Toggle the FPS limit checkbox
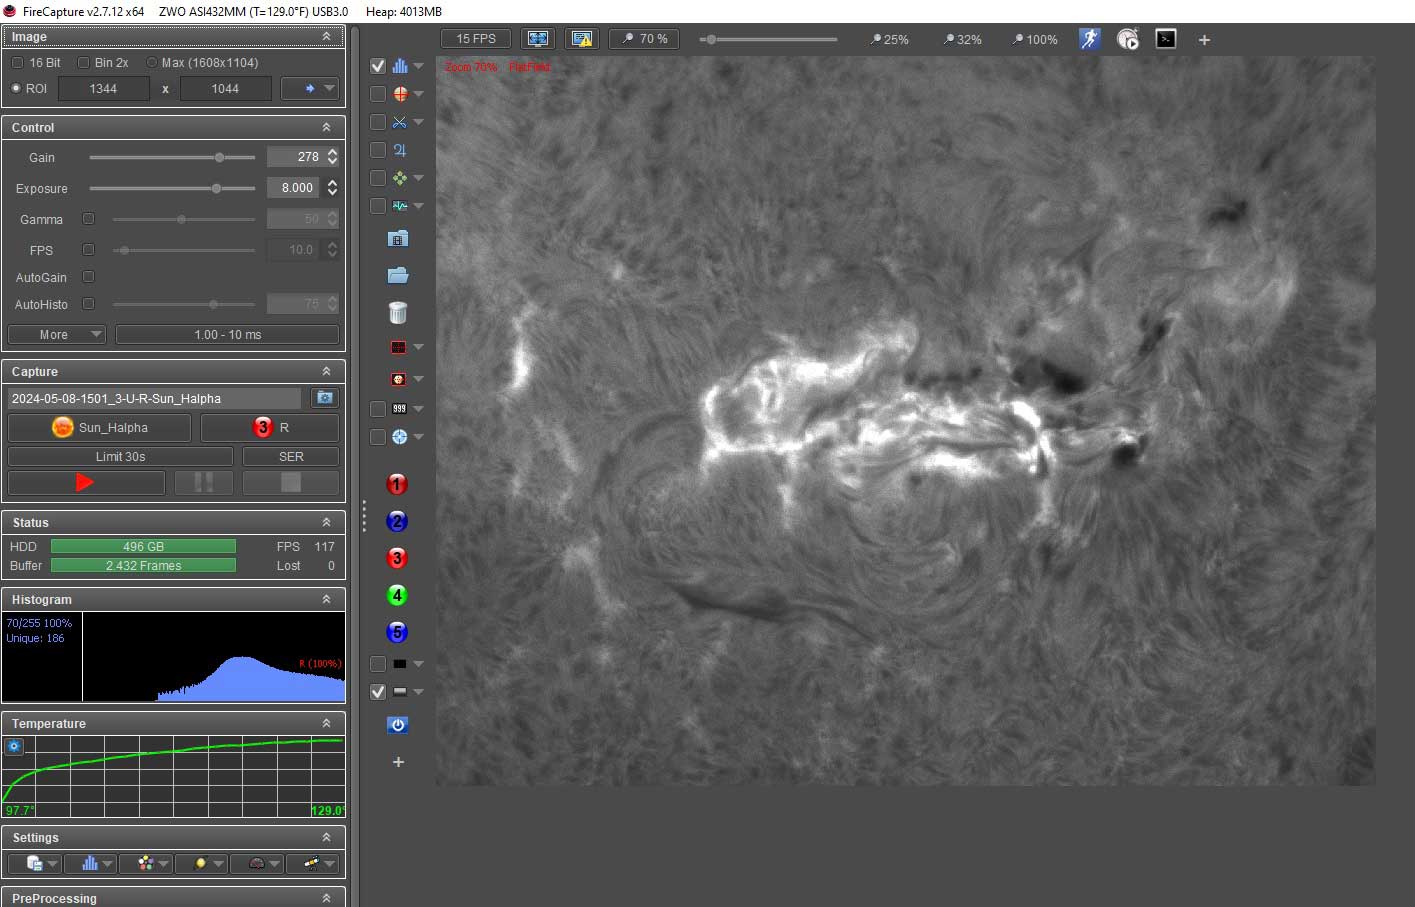 click(88, 250)
